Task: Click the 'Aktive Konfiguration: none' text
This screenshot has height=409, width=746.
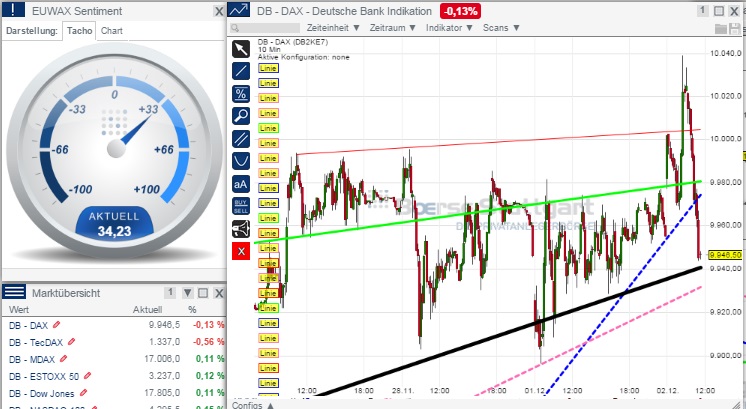Action: [x=304, y=57]
